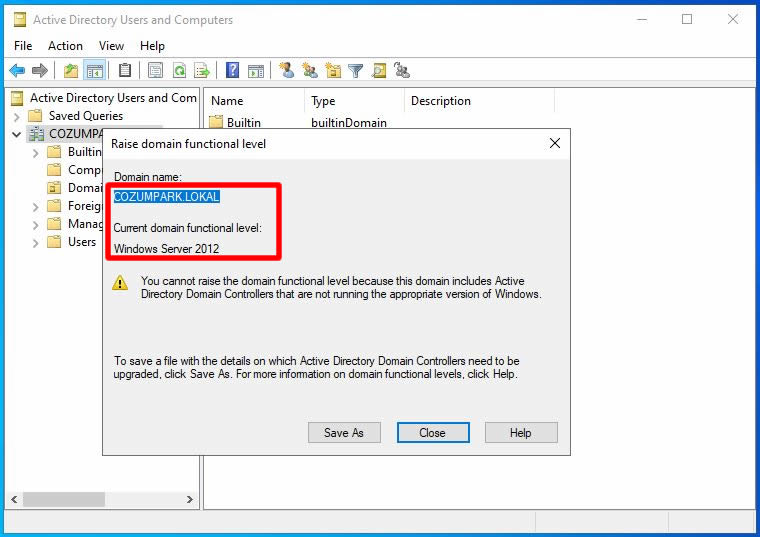This screenshot has height=537, width=760.
Task: Expand the Users container node
Action: point(36,242)
